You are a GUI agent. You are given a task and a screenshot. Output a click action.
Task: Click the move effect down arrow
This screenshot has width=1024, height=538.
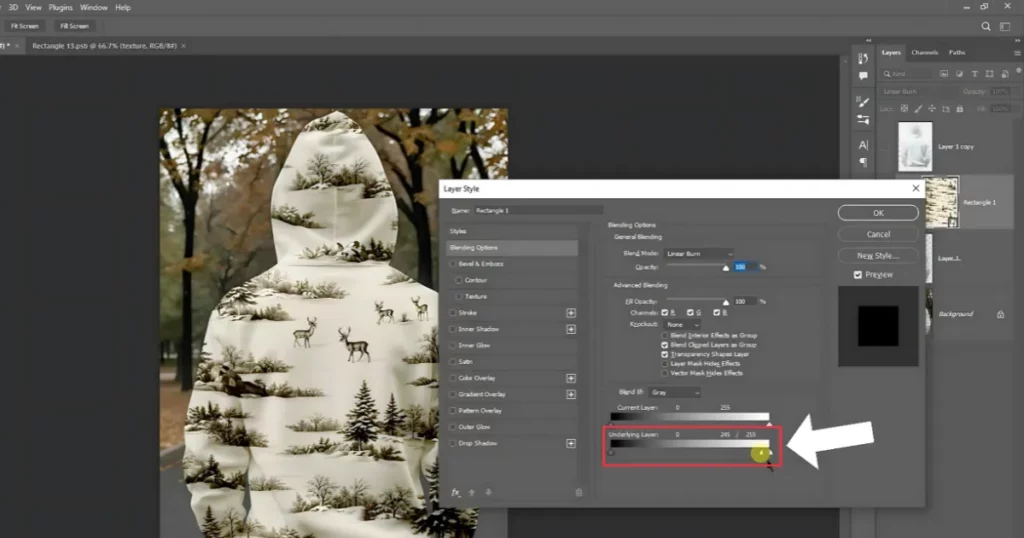tap(488, 492)
